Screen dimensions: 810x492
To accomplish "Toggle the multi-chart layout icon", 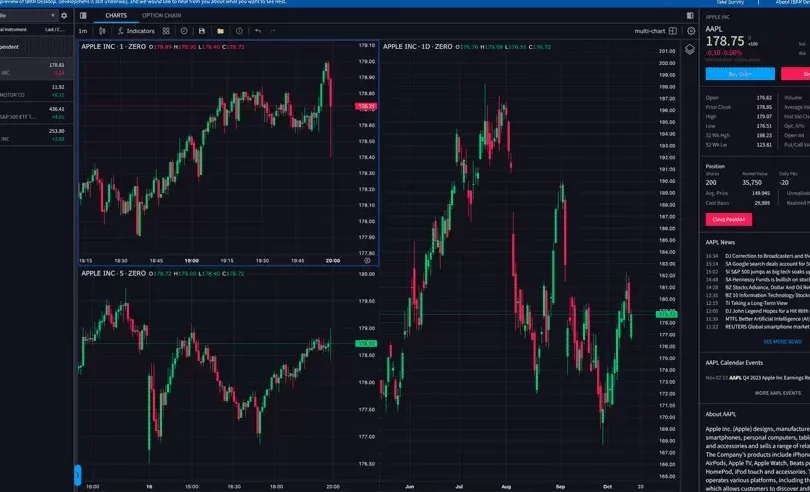I will [673, 31].
